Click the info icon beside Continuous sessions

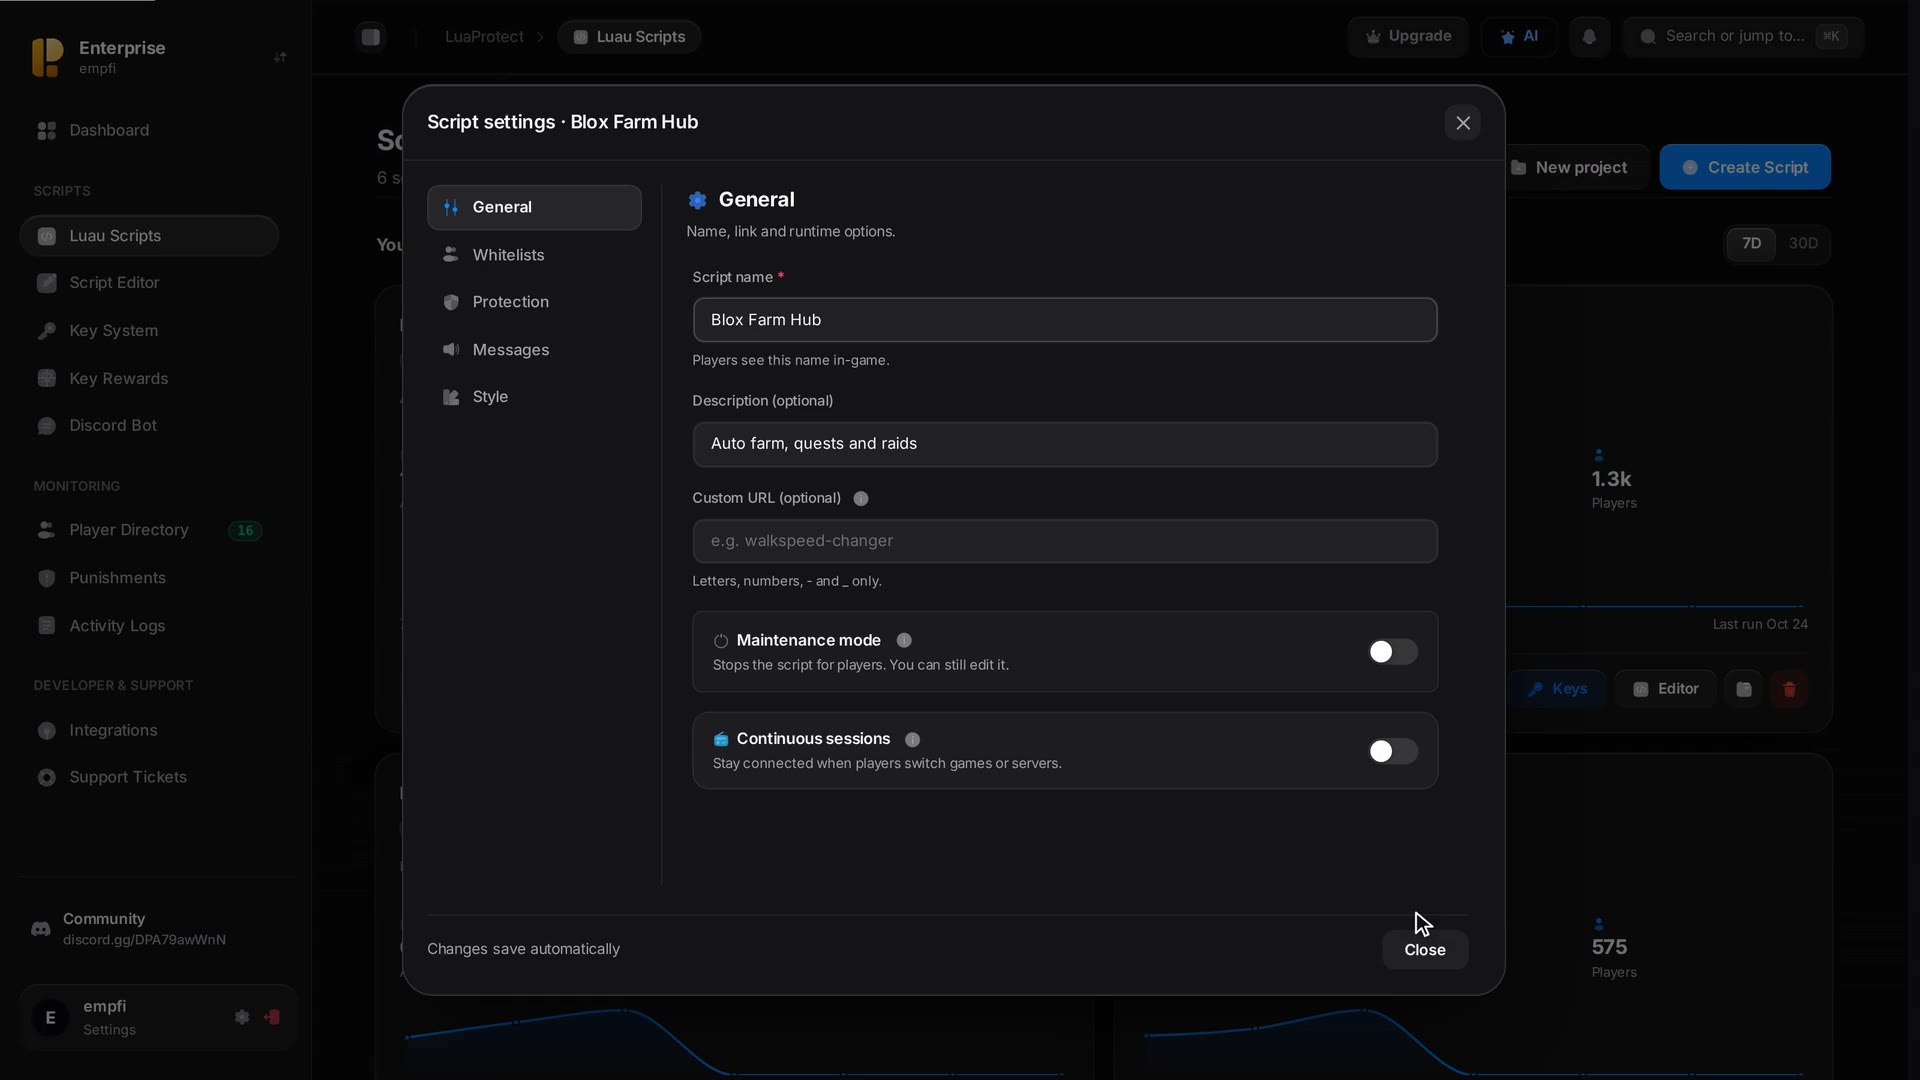coord(912,739)
